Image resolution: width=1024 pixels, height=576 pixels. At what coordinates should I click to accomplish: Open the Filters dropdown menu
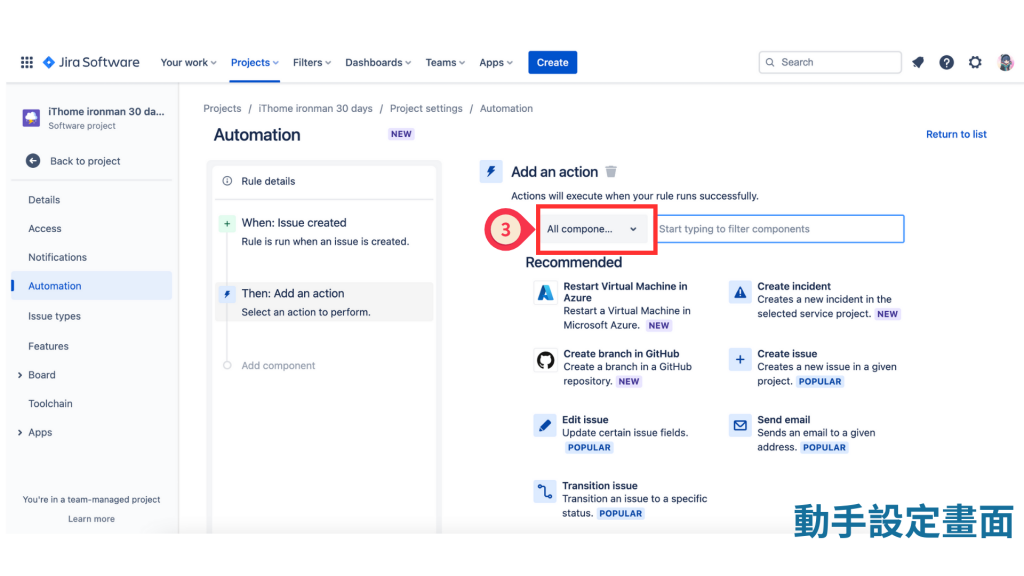click(x=312, y=62)
